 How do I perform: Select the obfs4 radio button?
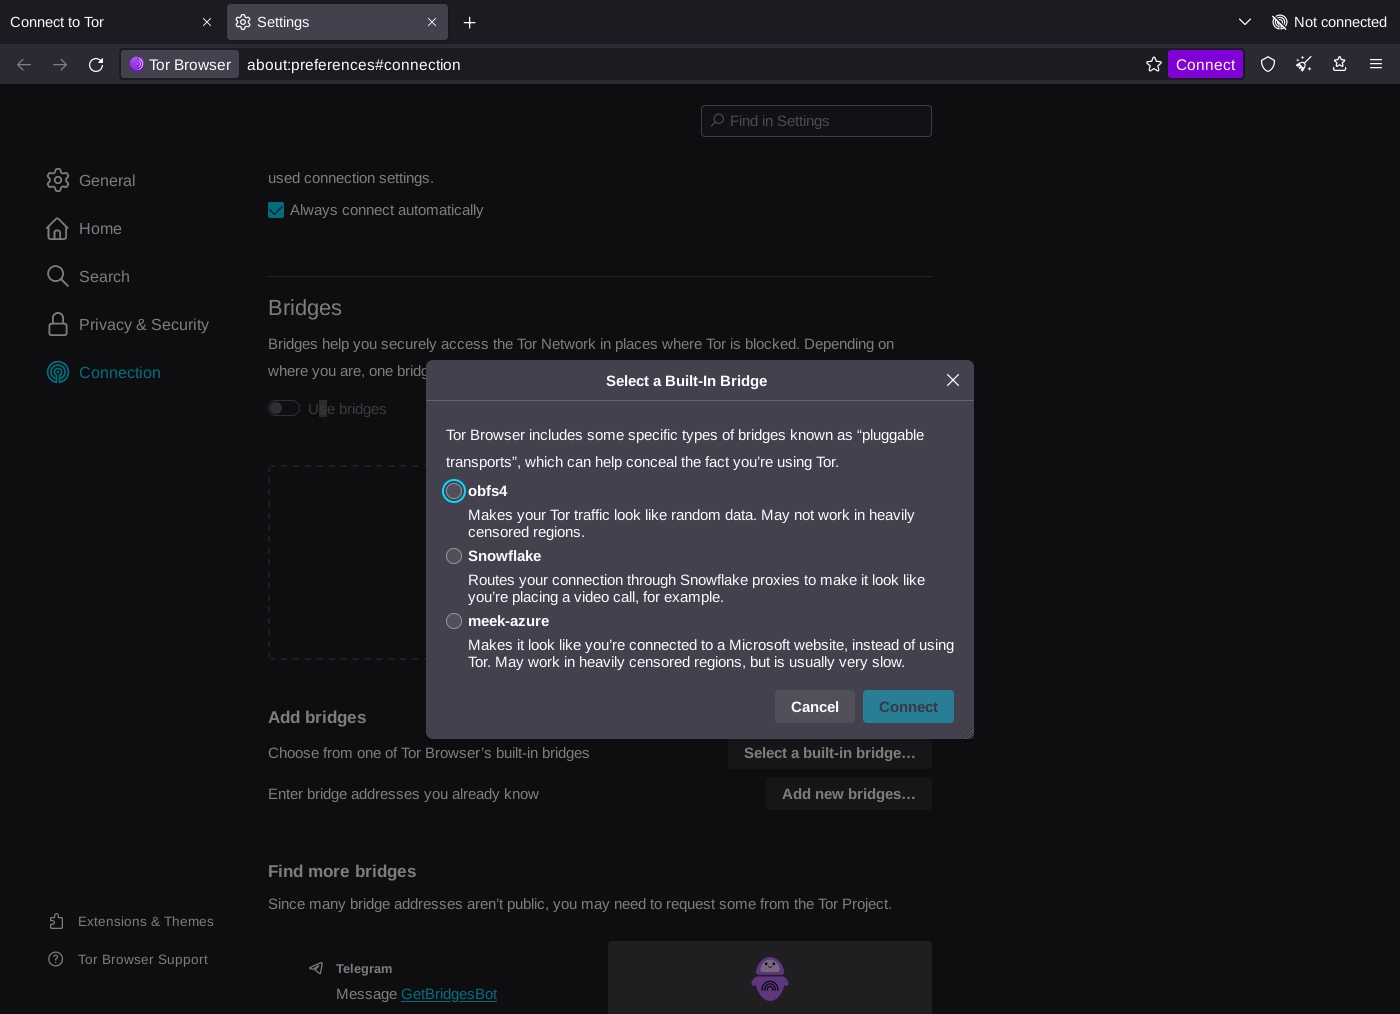click(454, 491)
